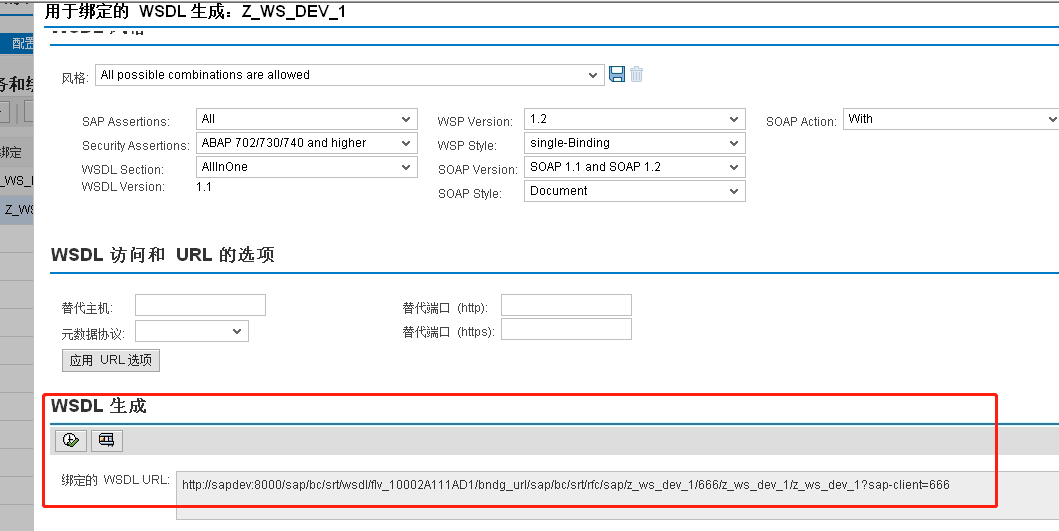
Task: Open the SOAP Version dropdown
Action: pyautogui.click(x=634, y=167)
